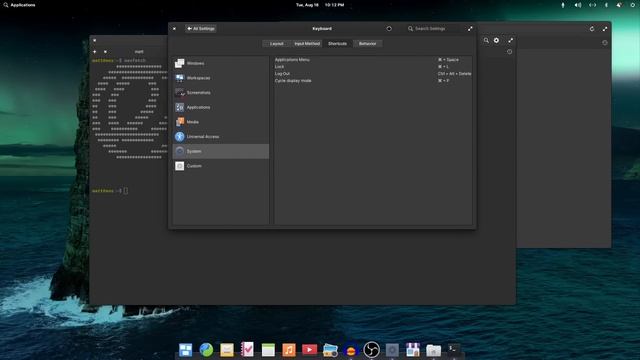The image size is (640, 360).
Task: Open Tasks app from dock
Action: (247, 350)
